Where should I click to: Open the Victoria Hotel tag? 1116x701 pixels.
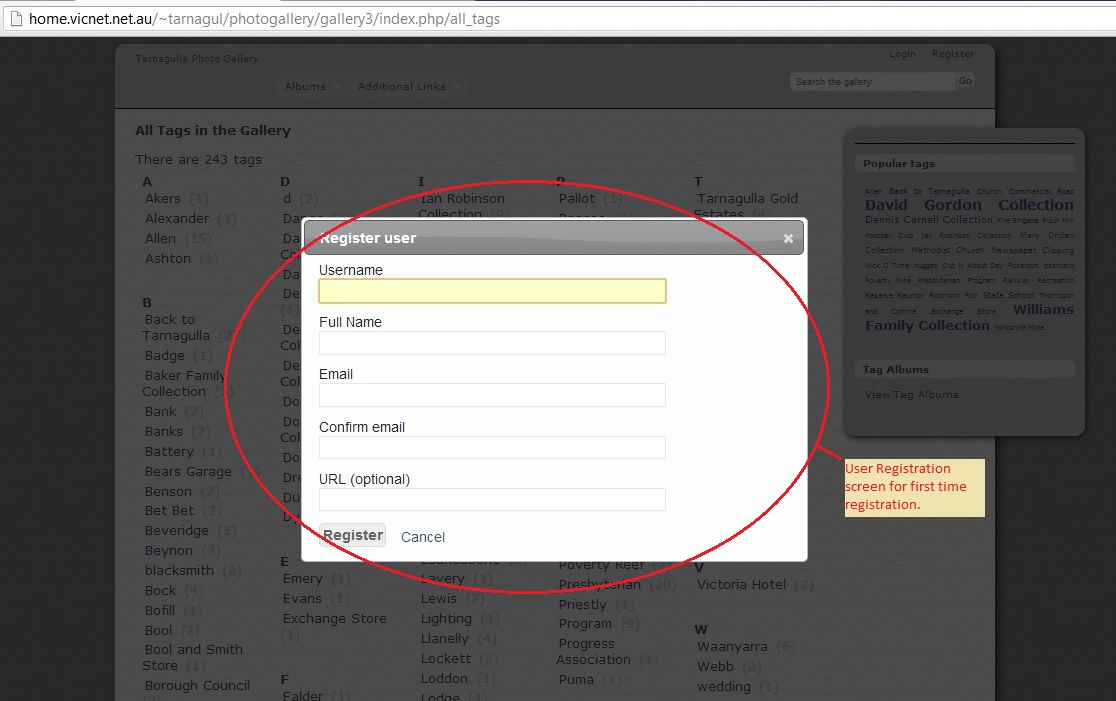pos(742,584)
